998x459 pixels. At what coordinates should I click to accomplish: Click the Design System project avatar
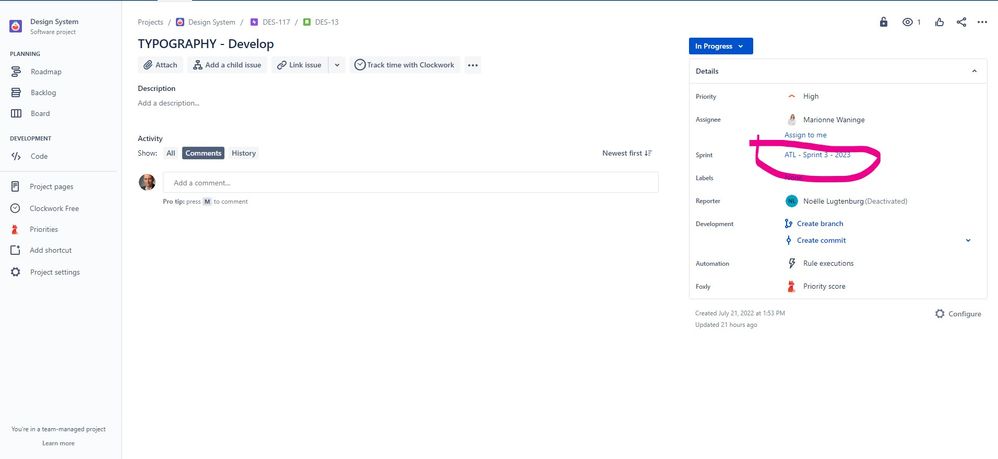pos(16,26)
